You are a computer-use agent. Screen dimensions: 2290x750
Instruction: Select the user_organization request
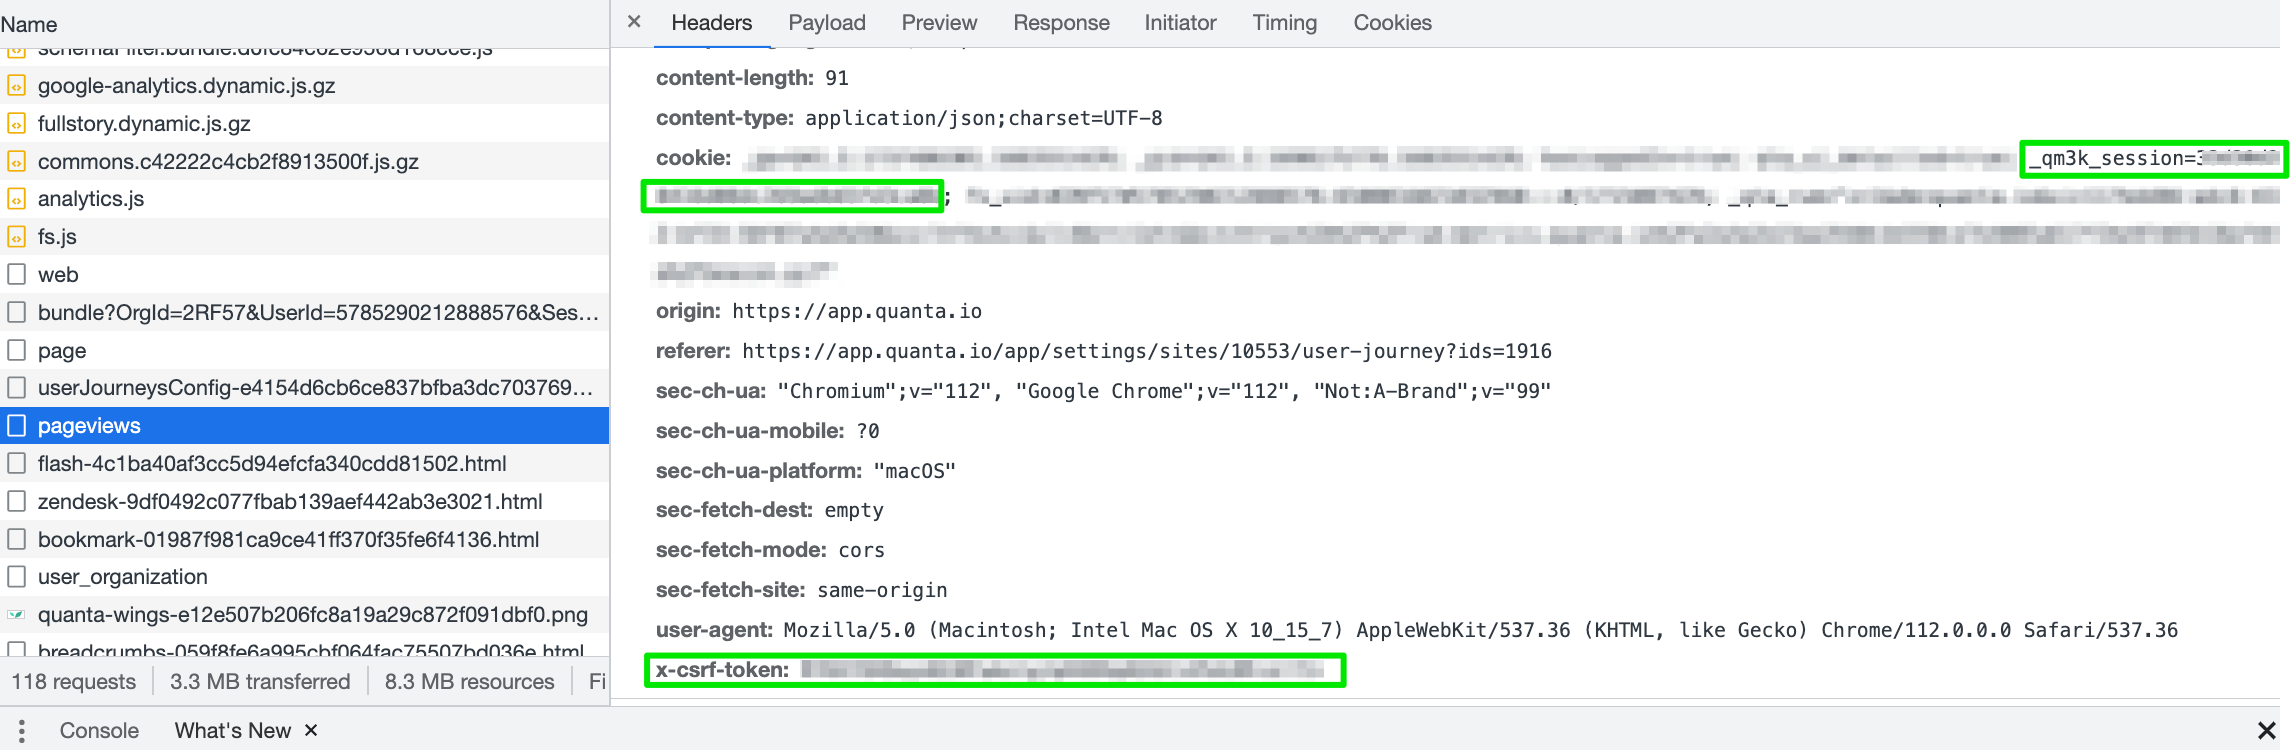[x=122, y=577]
